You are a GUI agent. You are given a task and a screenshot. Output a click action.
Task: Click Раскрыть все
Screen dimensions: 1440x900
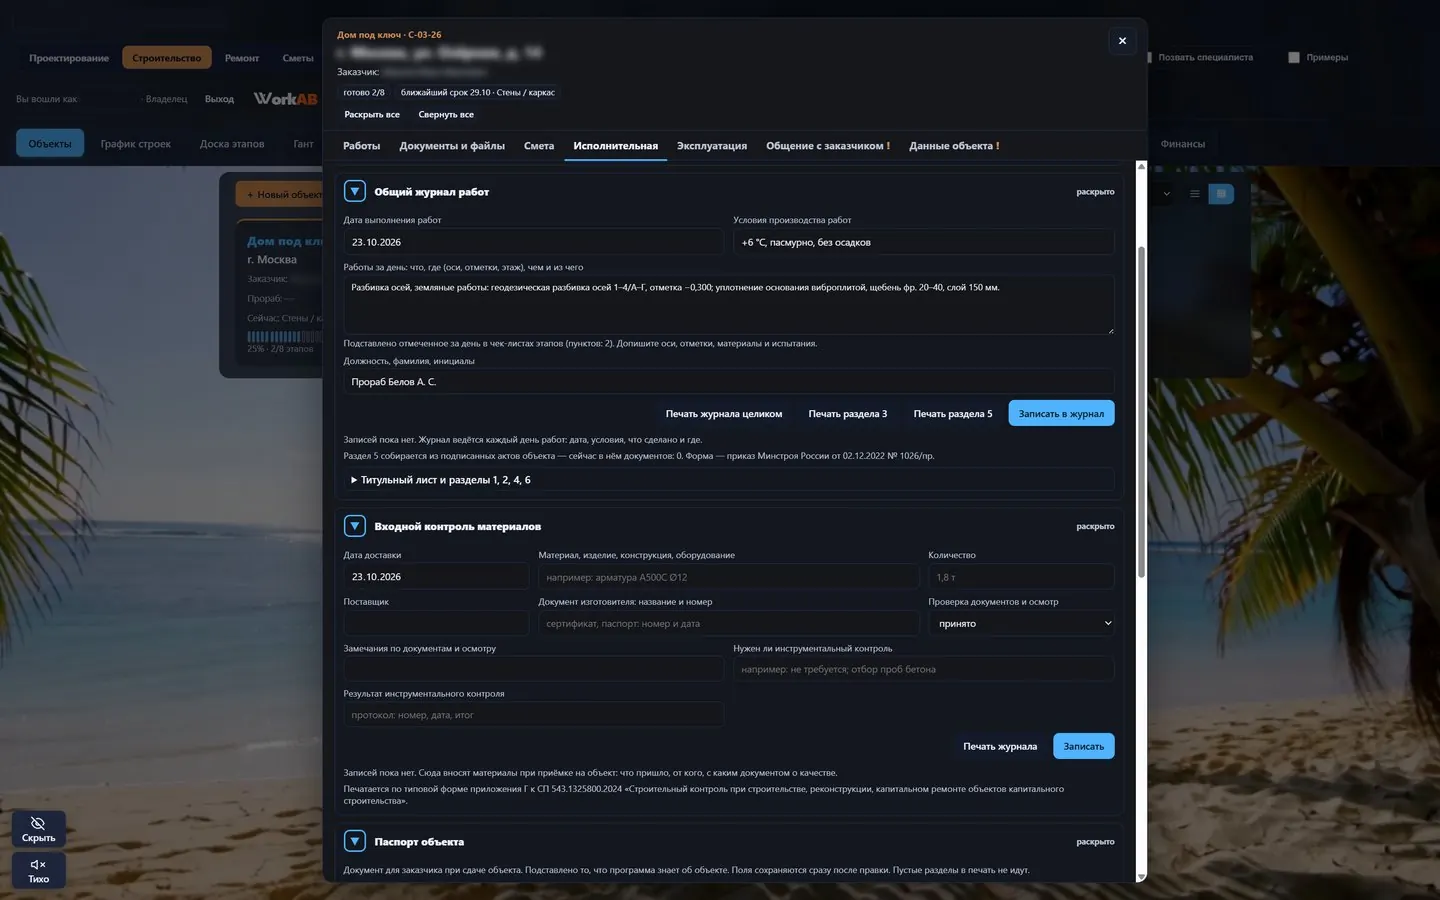372,114
